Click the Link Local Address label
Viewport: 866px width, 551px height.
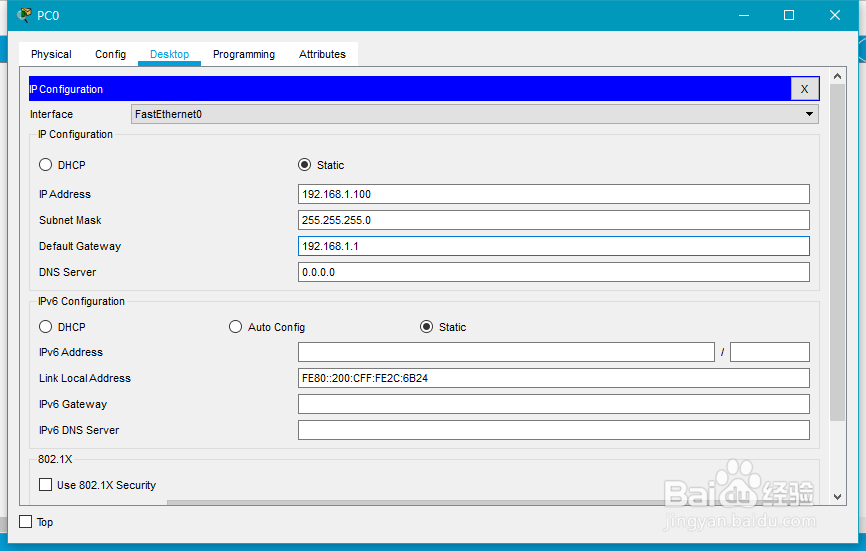tap(85, 378)
